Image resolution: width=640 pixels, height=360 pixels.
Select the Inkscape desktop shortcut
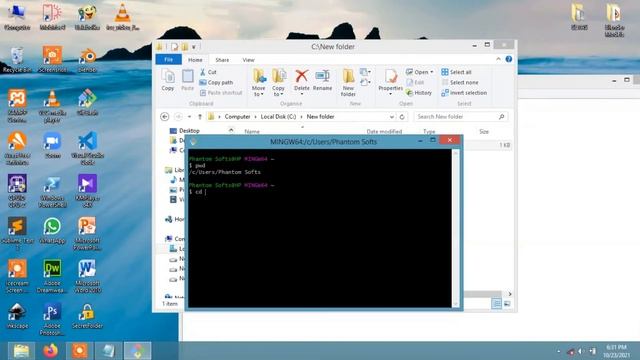(x=17, y=316)
